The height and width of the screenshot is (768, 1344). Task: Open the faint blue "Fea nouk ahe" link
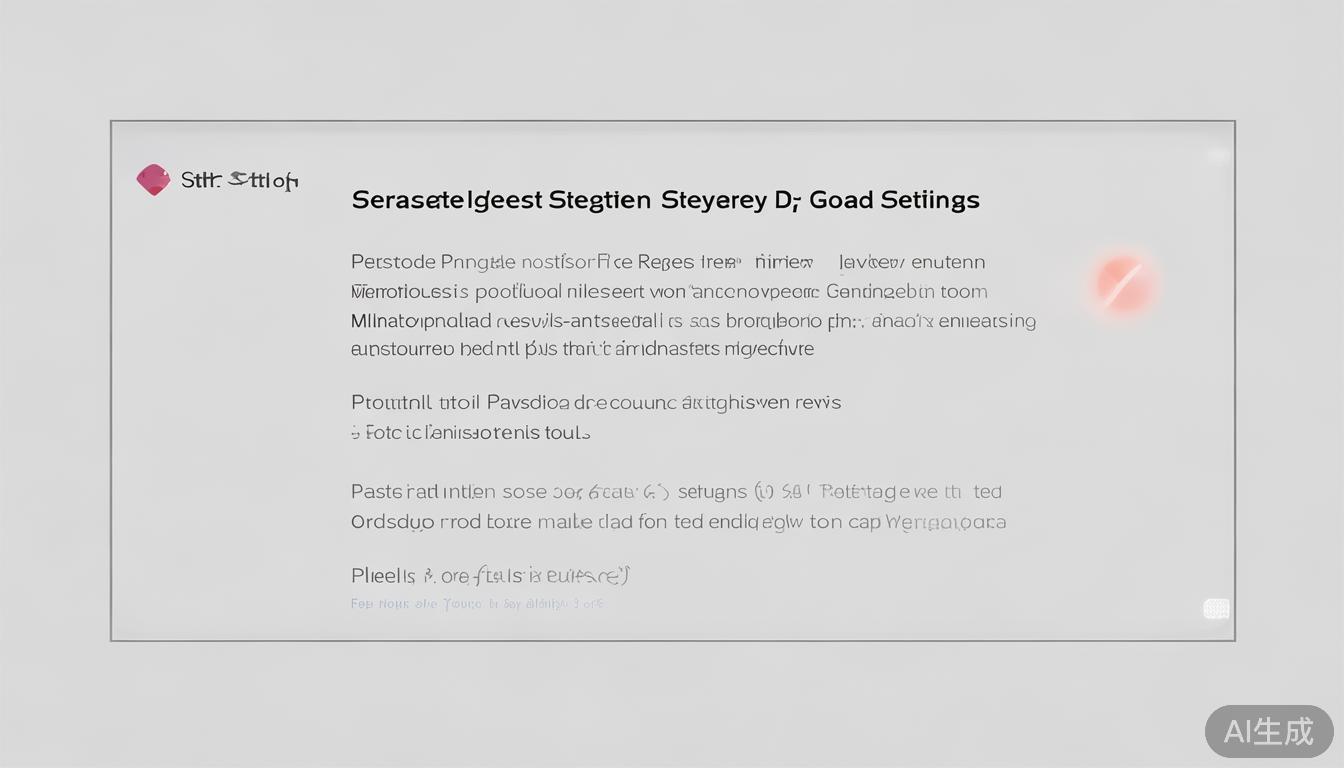pos(476,604)
